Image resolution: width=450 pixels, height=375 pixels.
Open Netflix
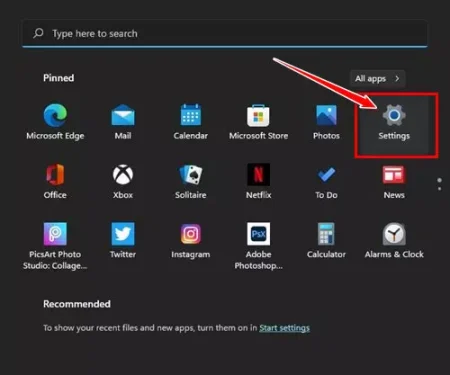258,182
